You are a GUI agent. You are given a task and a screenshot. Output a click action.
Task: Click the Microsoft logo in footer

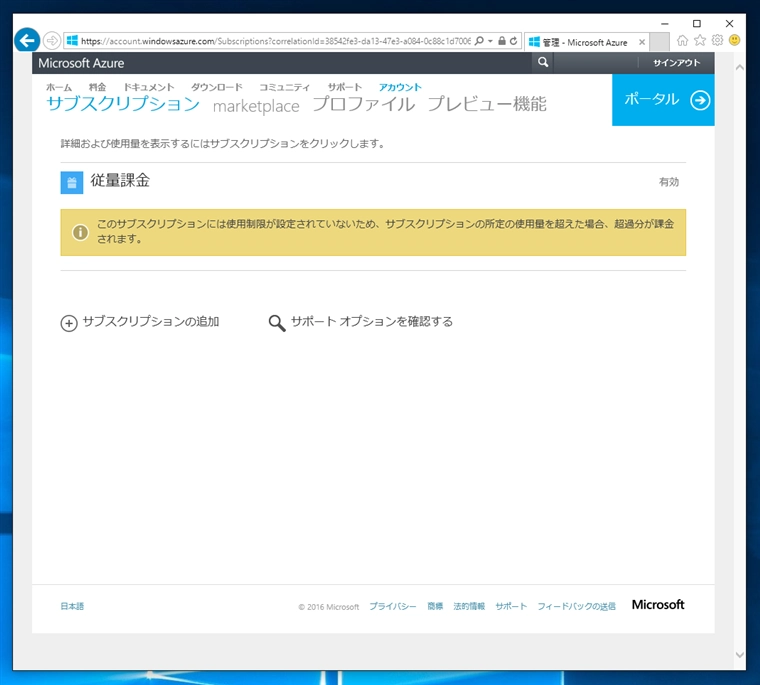click(658, 605)
